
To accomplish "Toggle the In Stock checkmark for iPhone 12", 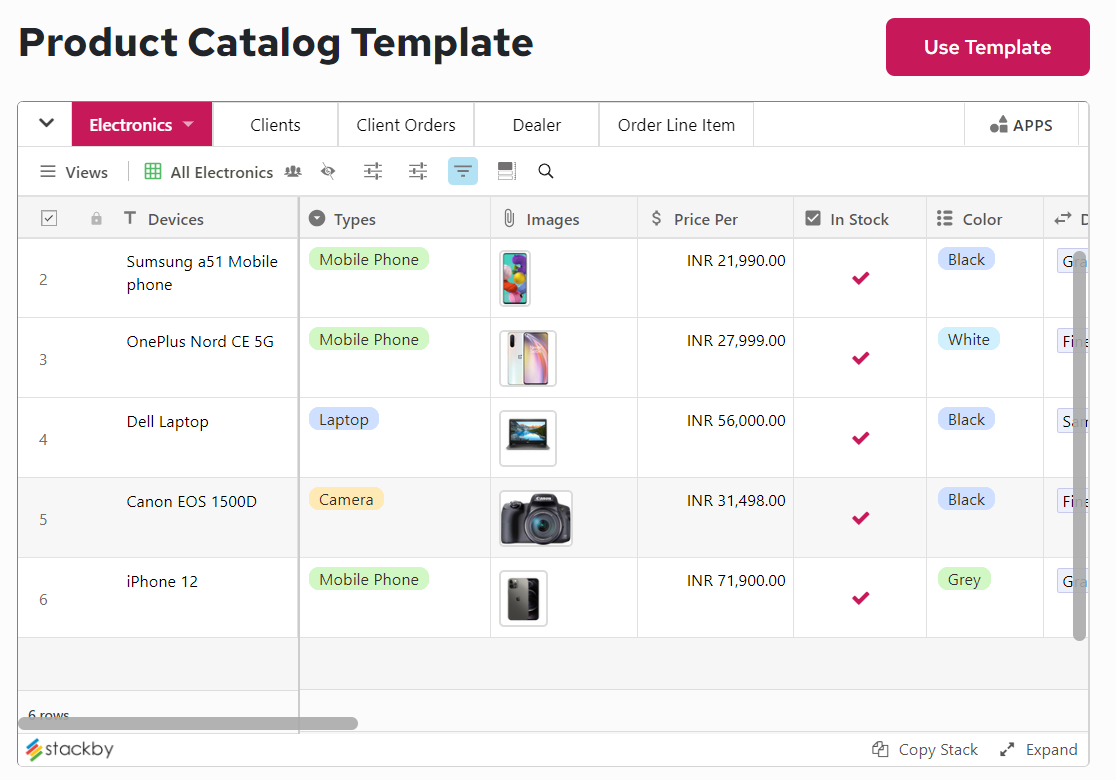I will [x=860, y=598].
